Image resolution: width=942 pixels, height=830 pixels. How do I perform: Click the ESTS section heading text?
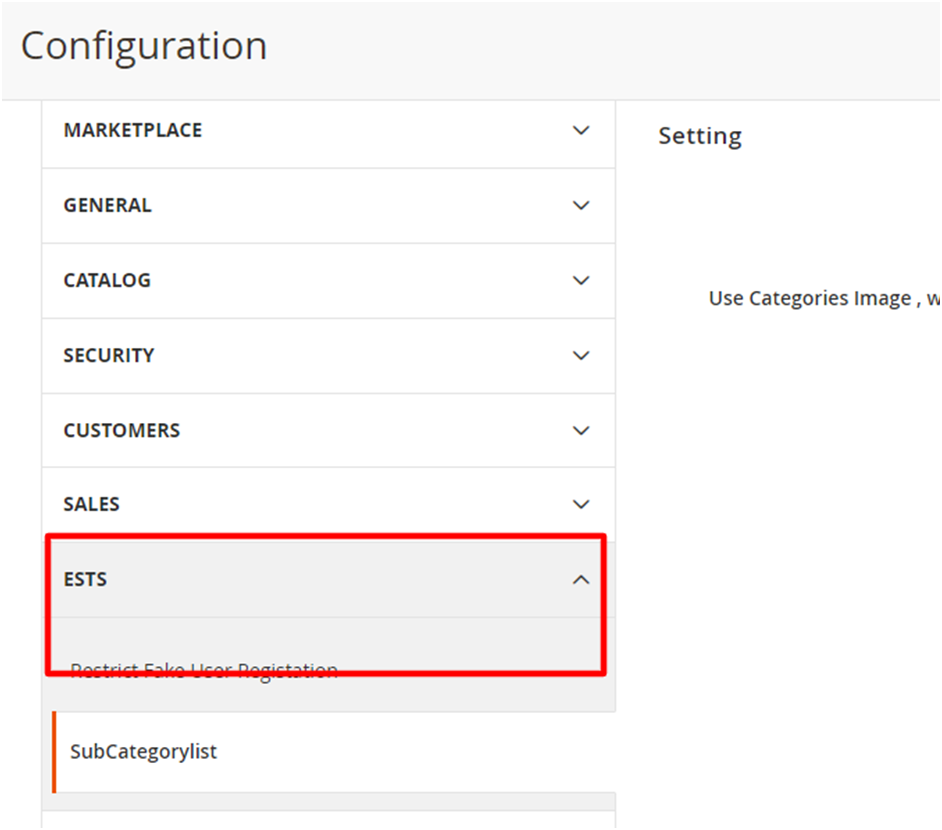[85, 580]
